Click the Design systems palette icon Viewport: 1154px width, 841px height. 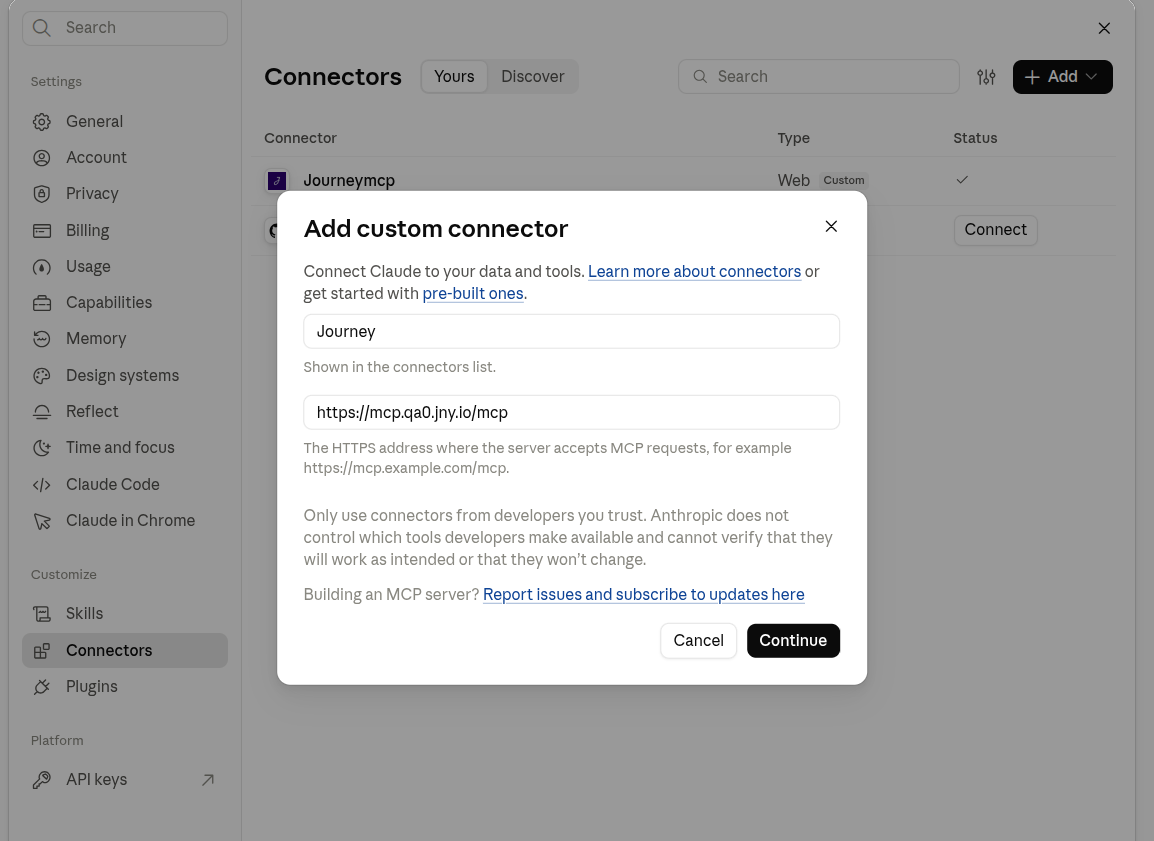click(x=42, y=375)
